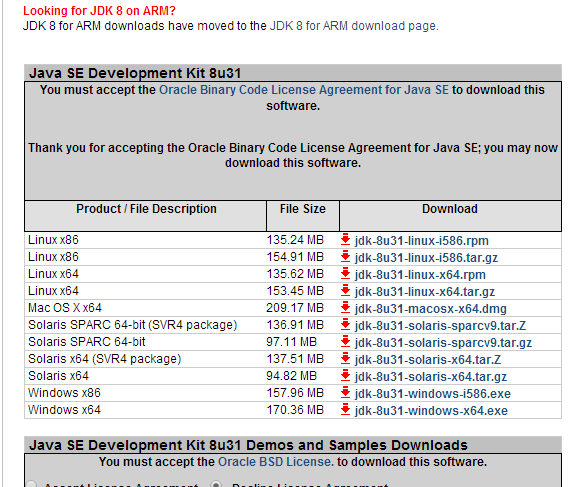Screen dimensions: 580x487
Task: Click 'Demos and Samples Downloads' section title
Action: (248, 445)
